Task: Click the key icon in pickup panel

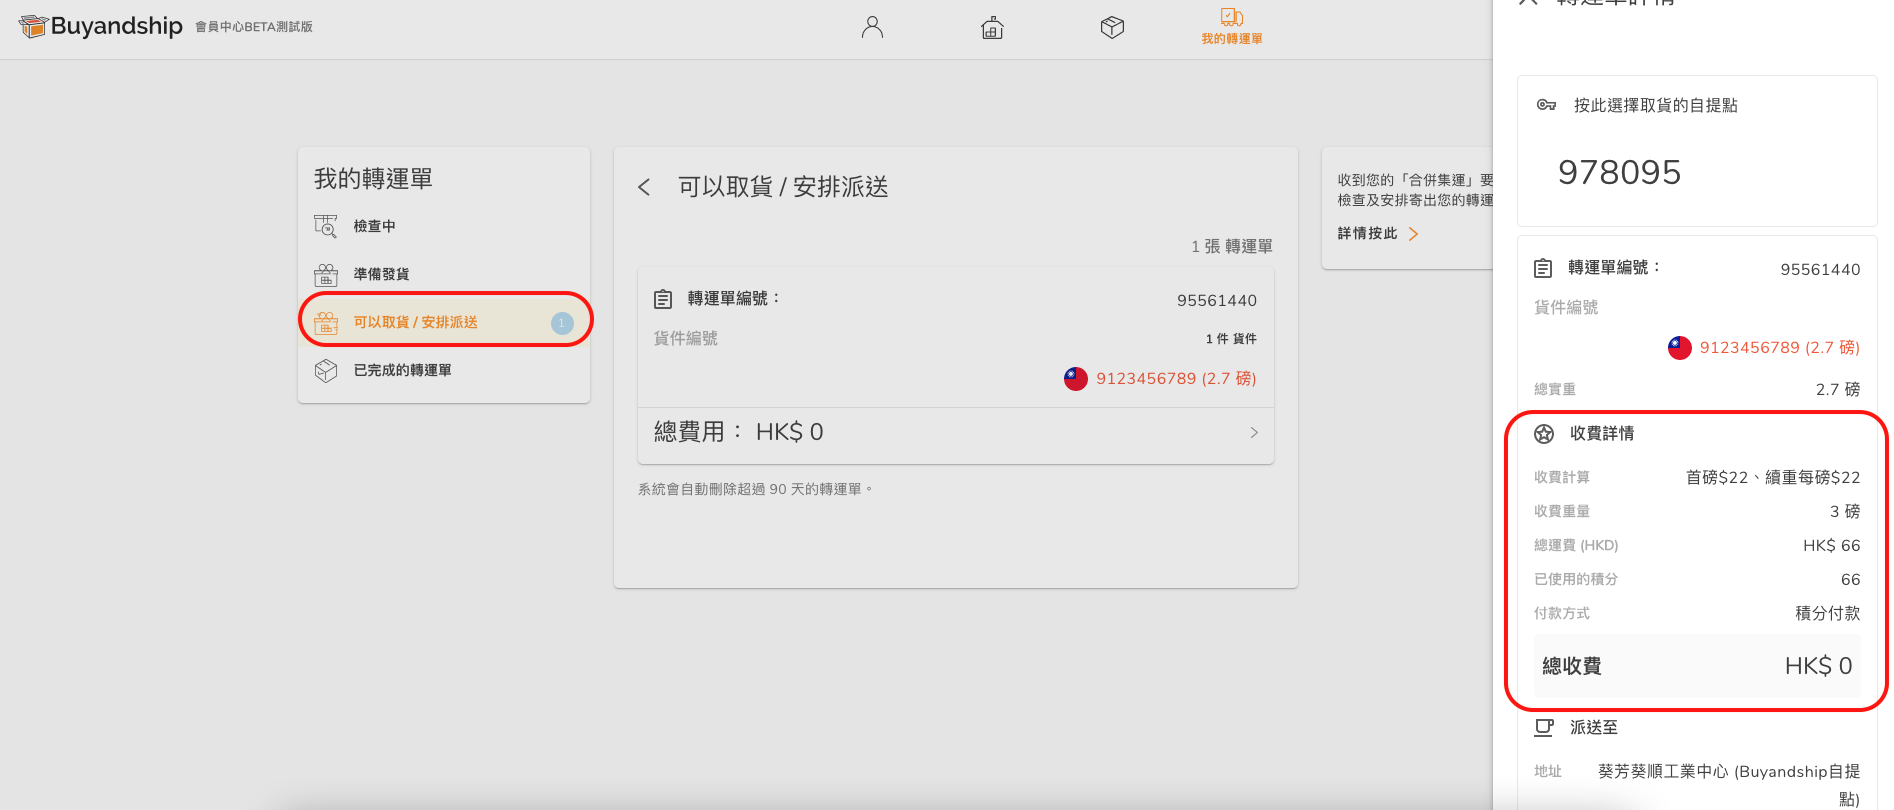Action: [x=1546, y=105]
